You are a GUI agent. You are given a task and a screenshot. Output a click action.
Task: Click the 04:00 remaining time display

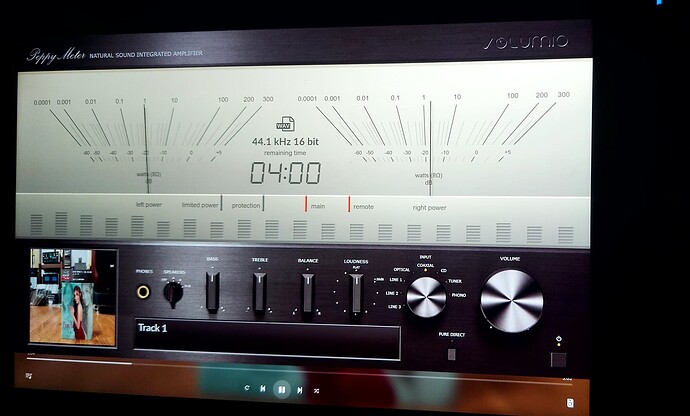coord(286,173)
